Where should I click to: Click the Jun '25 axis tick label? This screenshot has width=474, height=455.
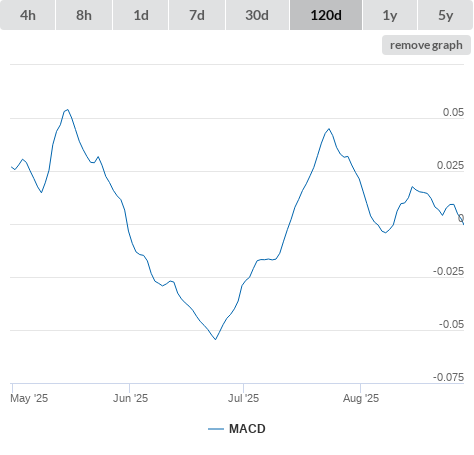pyautogui.click(x=130, y=398)
